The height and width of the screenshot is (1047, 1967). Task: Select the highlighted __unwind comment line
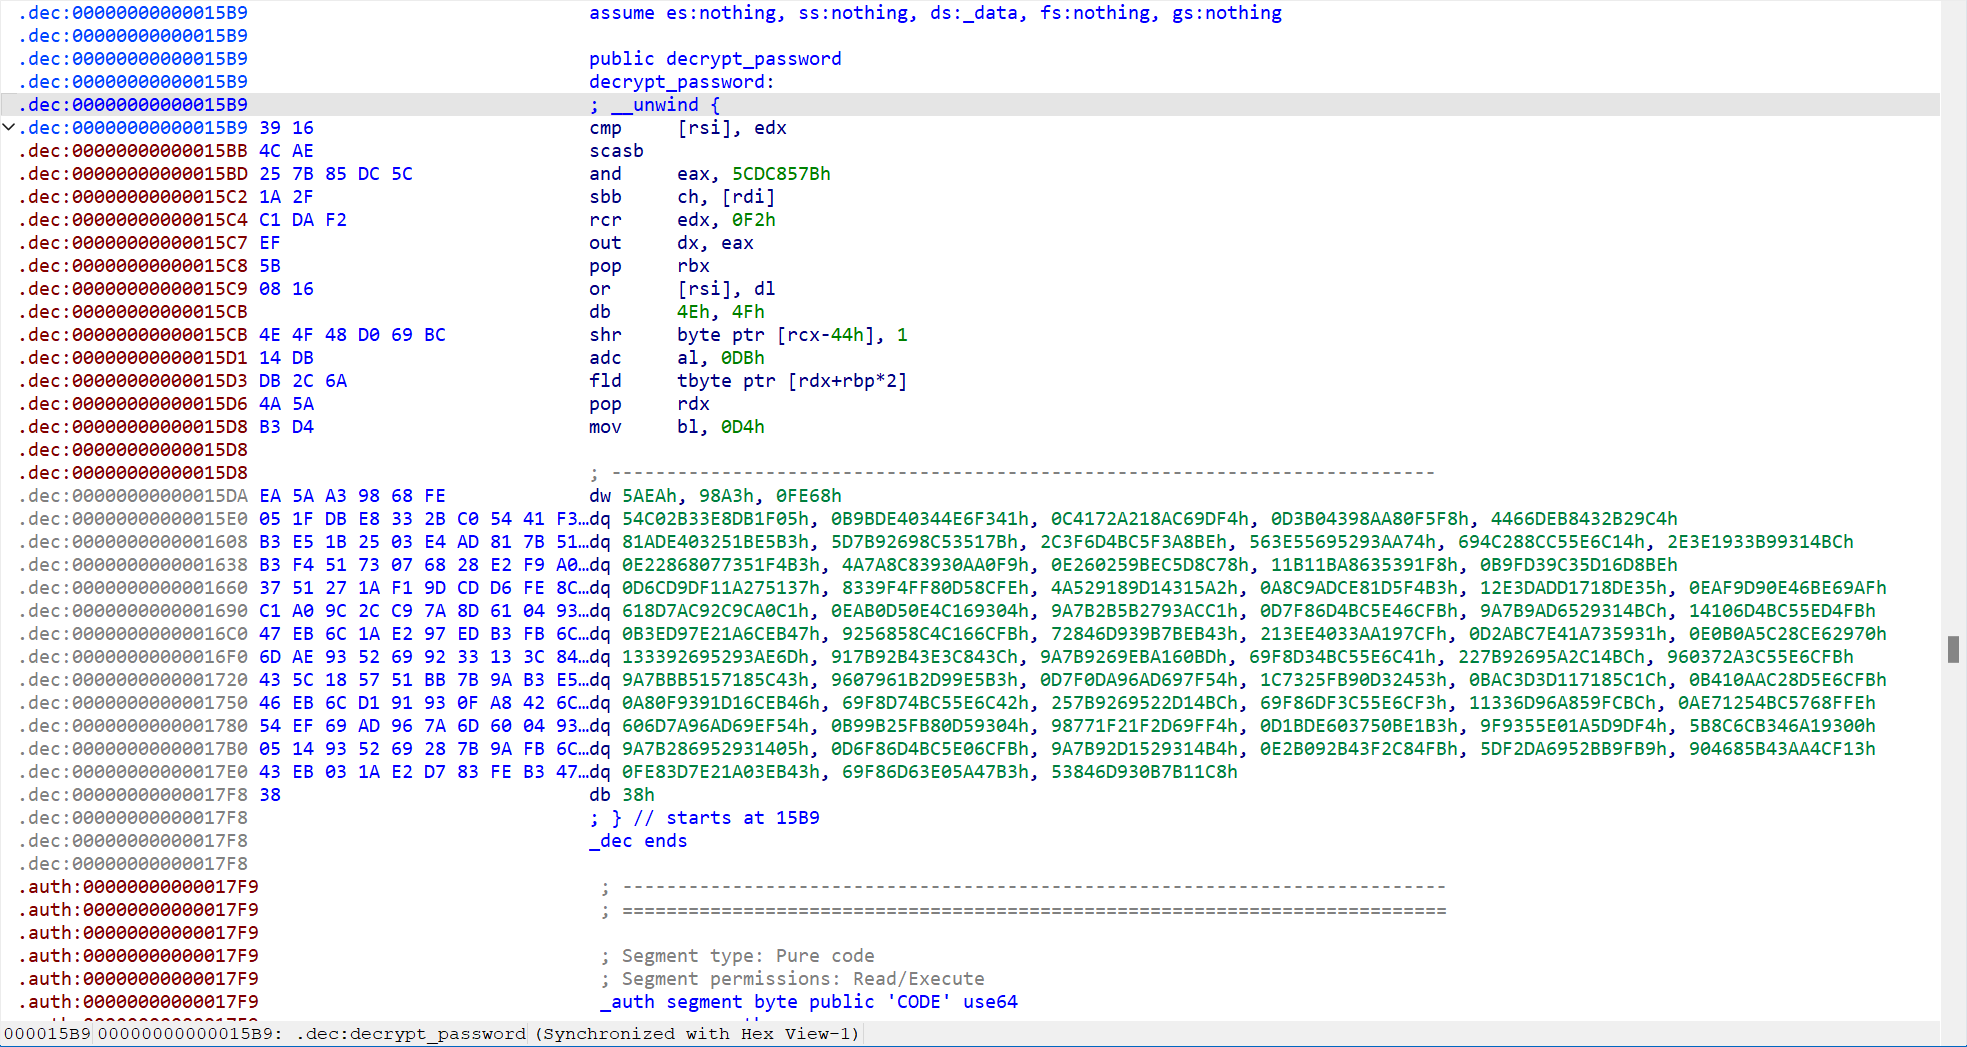coord(654,105)
